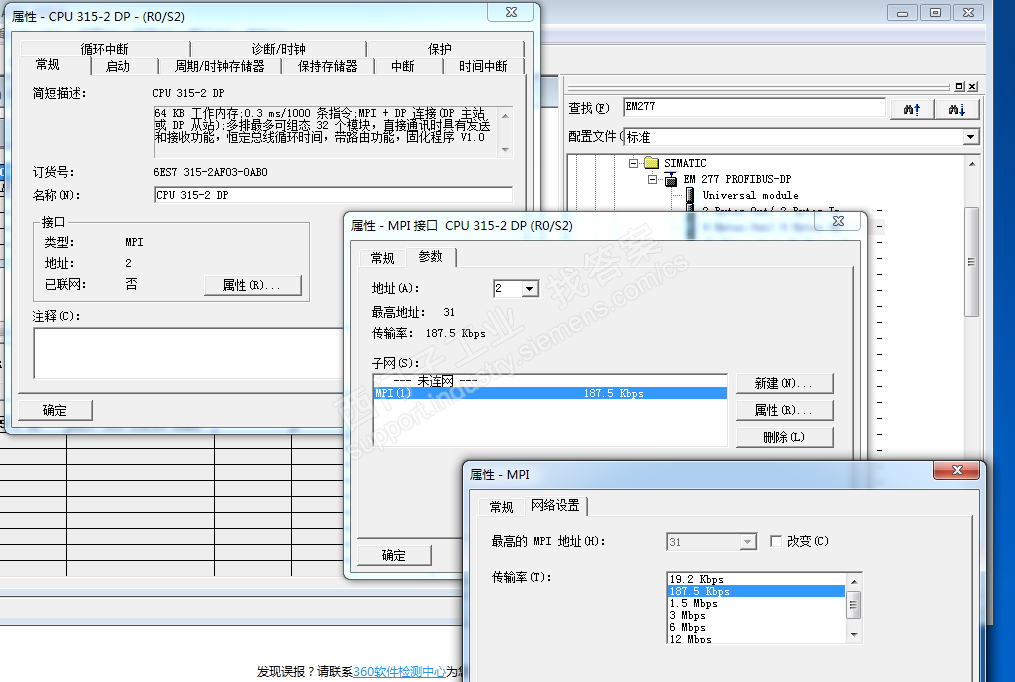Select the 网络设置 tab
1015x682 pixels.
click(x=555, y=505)
